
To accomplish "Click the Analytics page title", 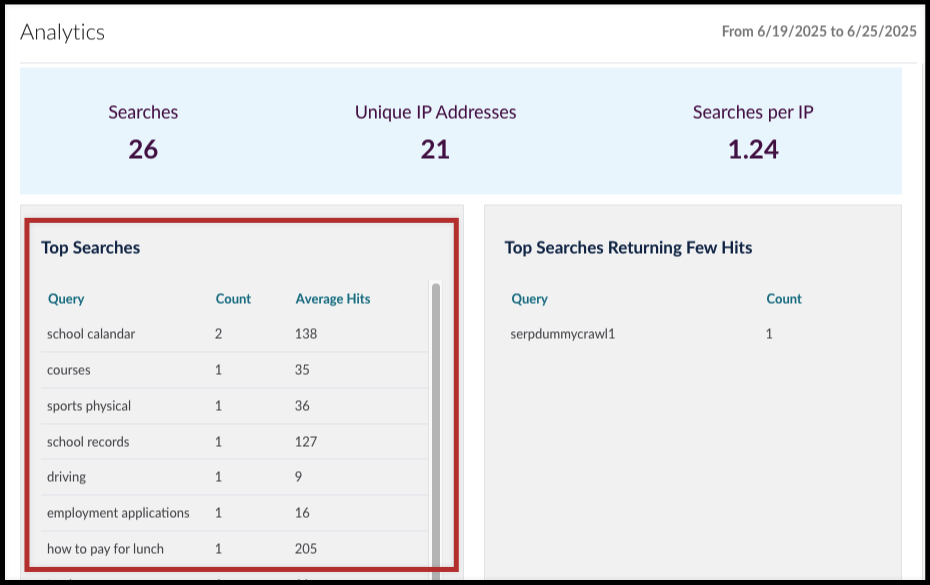I will (61, 32).
